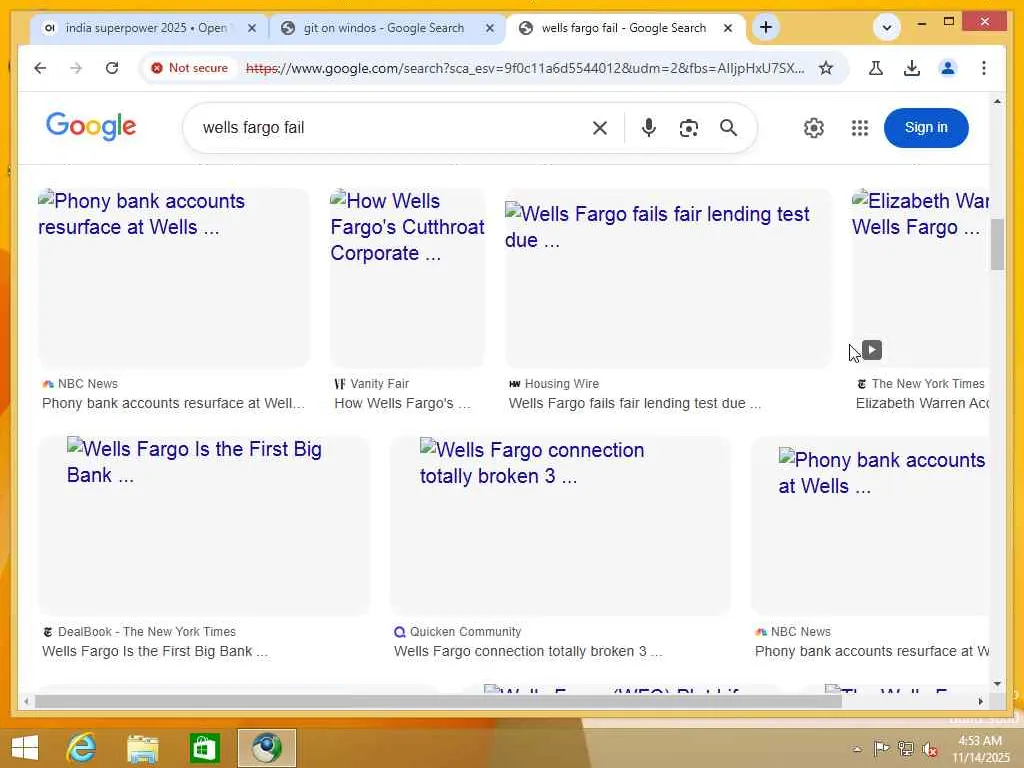Open Wells Fargo connection totally broken image

pyautogui.click(x=560, y=525)
